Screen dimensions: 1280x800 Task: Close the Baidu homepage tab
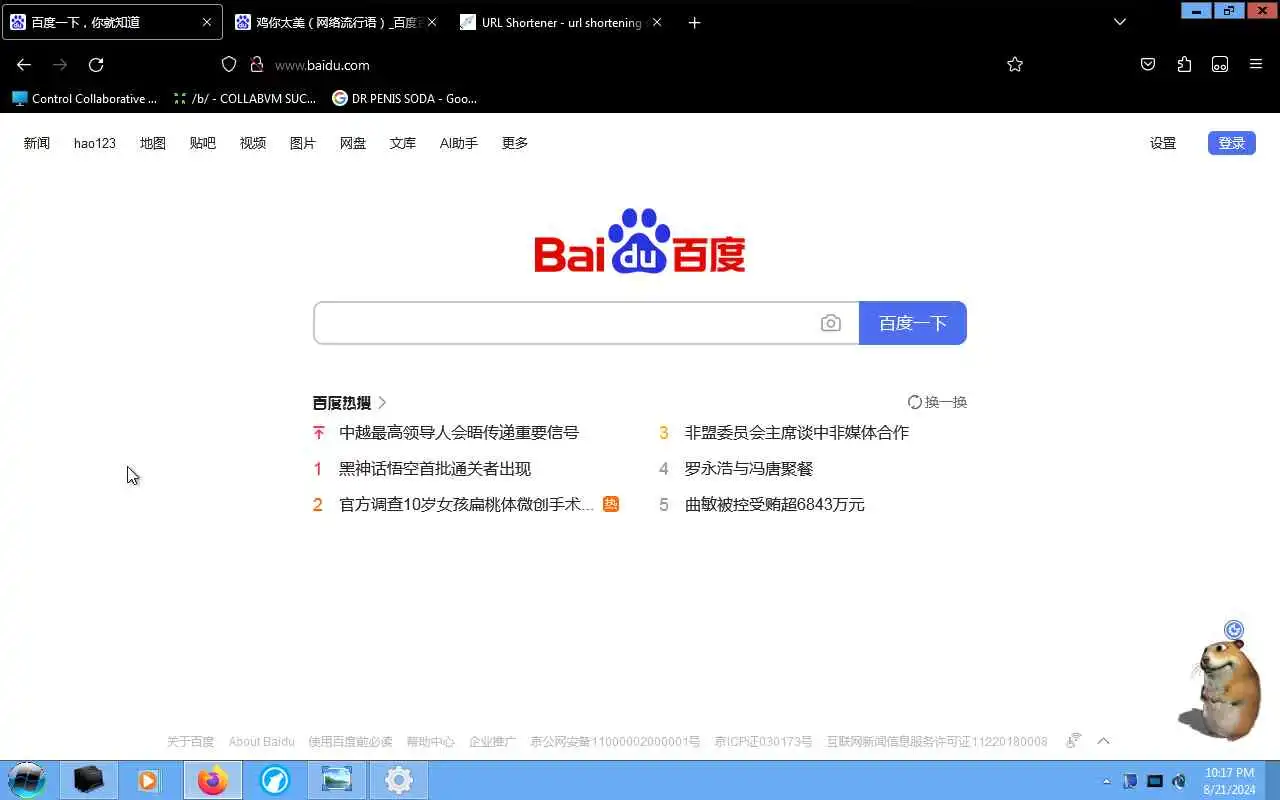207,22
